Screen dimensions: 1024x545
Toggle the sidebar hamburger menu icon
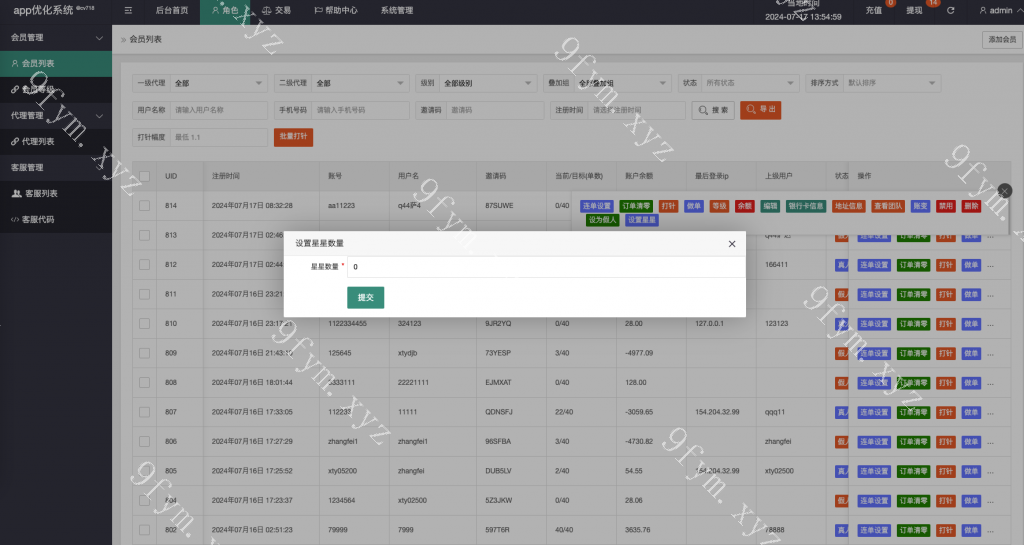tap(128, 10)
